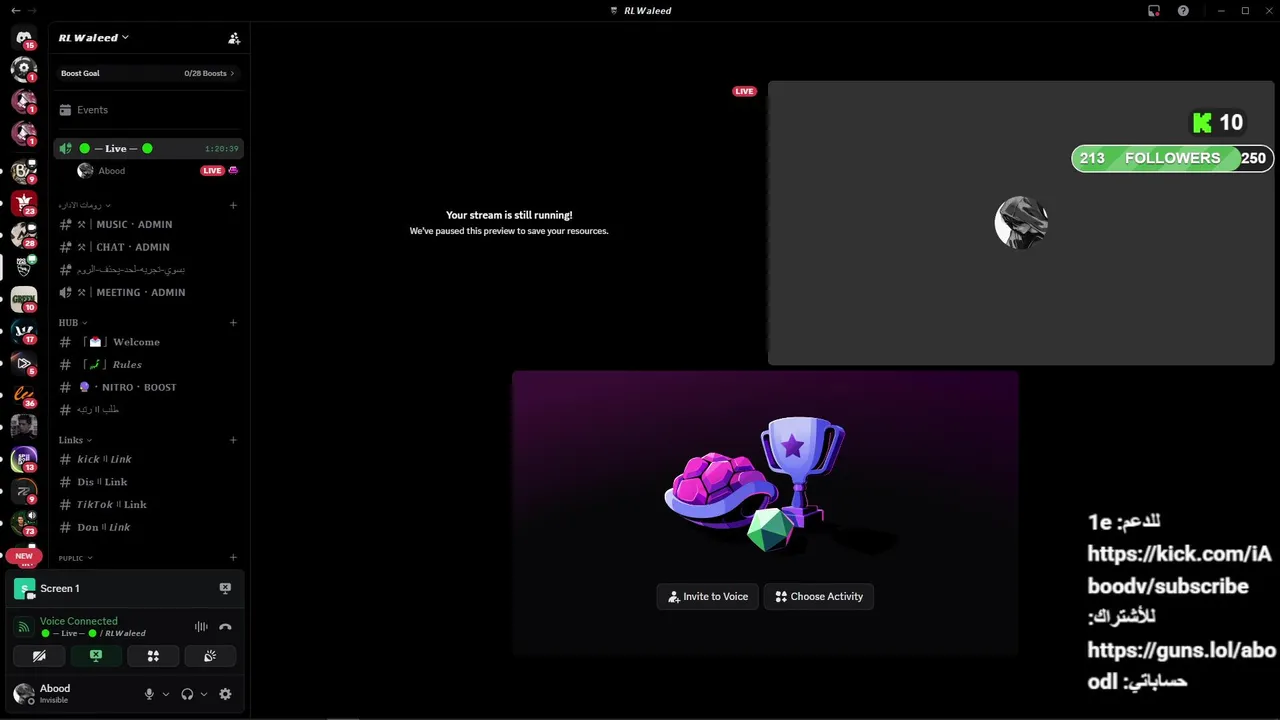Open headphones output options chevron
The height and width of the screenshot is (720, 1280).
204,694
